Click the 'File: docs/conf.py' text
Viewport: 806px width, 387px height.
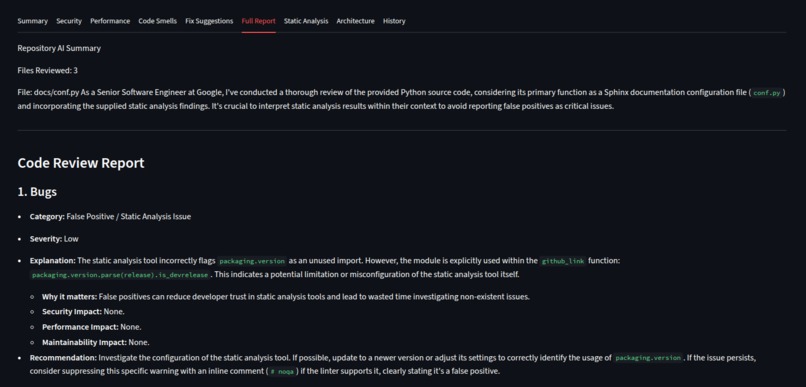48,93
